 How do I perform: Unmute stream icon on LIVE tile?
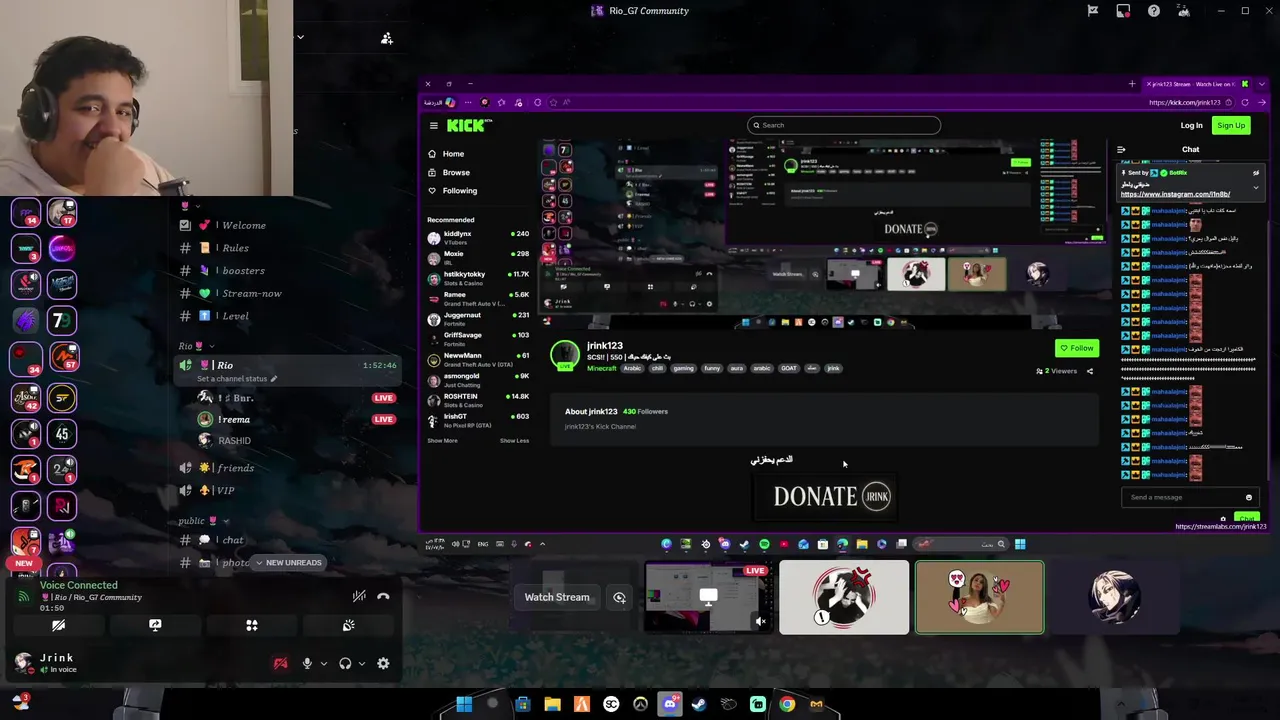(x=760, y=621)
